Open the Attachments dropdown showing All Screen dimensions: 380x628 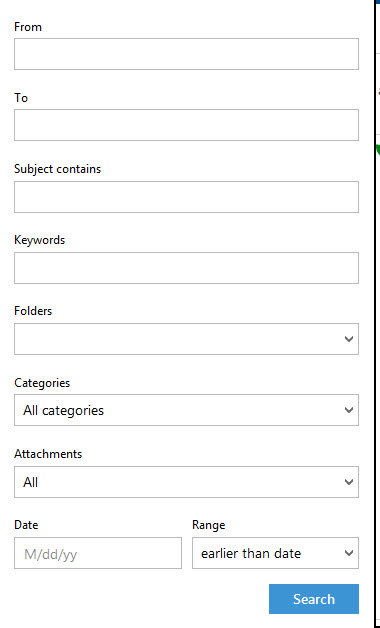pyautogui.click(x=186, y=482)
